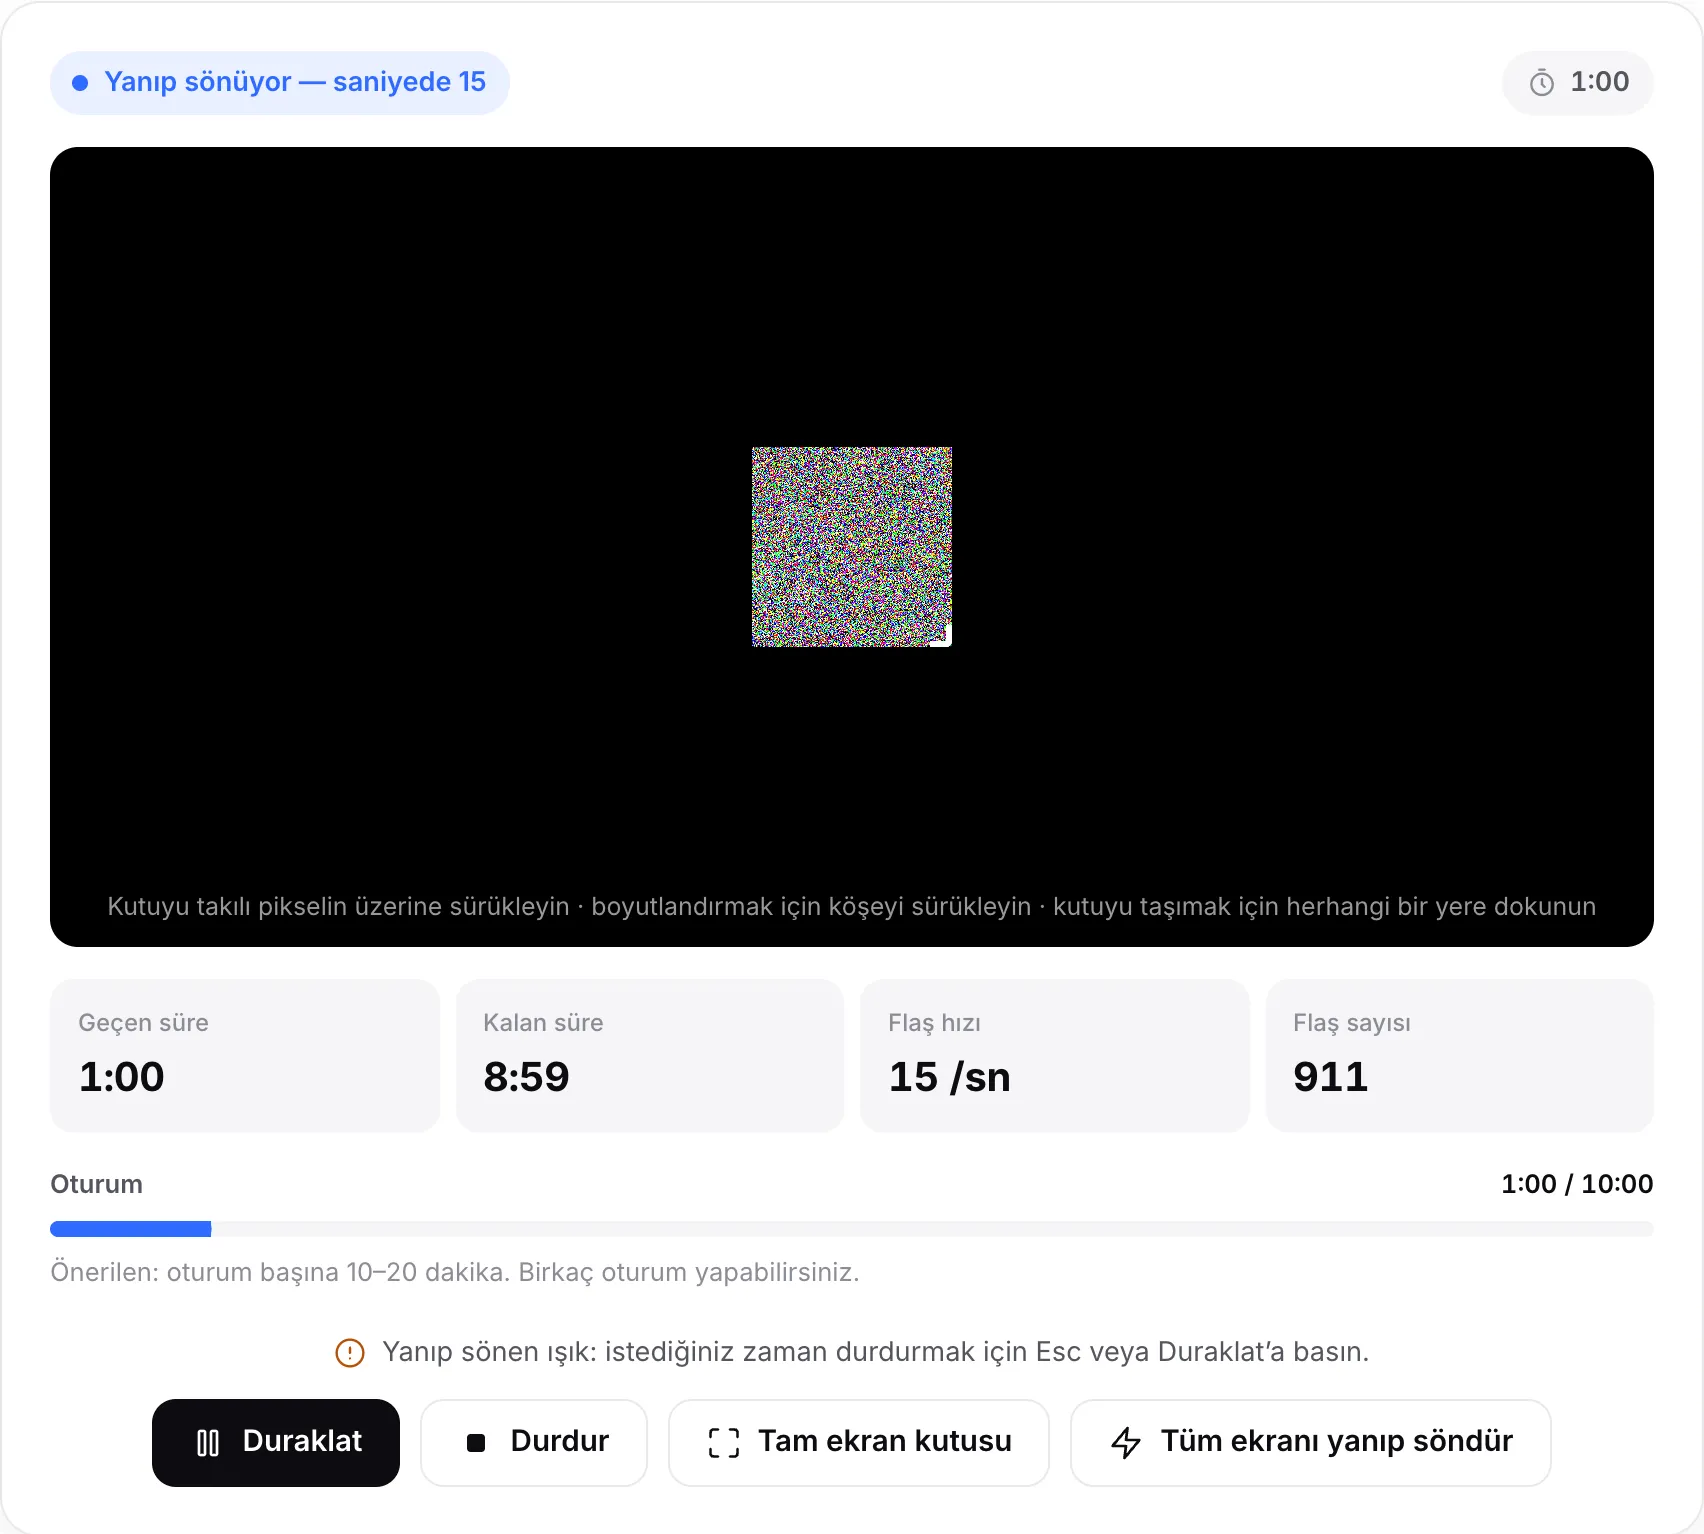Image resolution: width=1704 pixels, height=1534 pixels.
Task: Click the pause icon in the Duraklat button
Action: click(x=208, y=1442)
